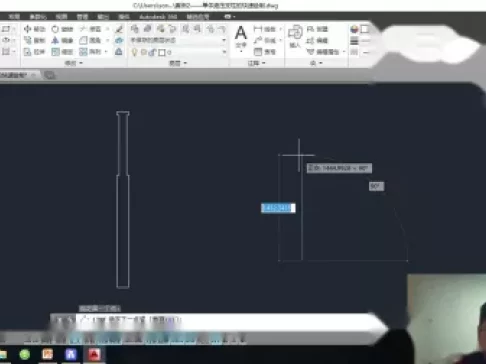This screenshot has width=486, height=364.
Task: Select the Rotate tool
Action: click(x=62, y=29)
